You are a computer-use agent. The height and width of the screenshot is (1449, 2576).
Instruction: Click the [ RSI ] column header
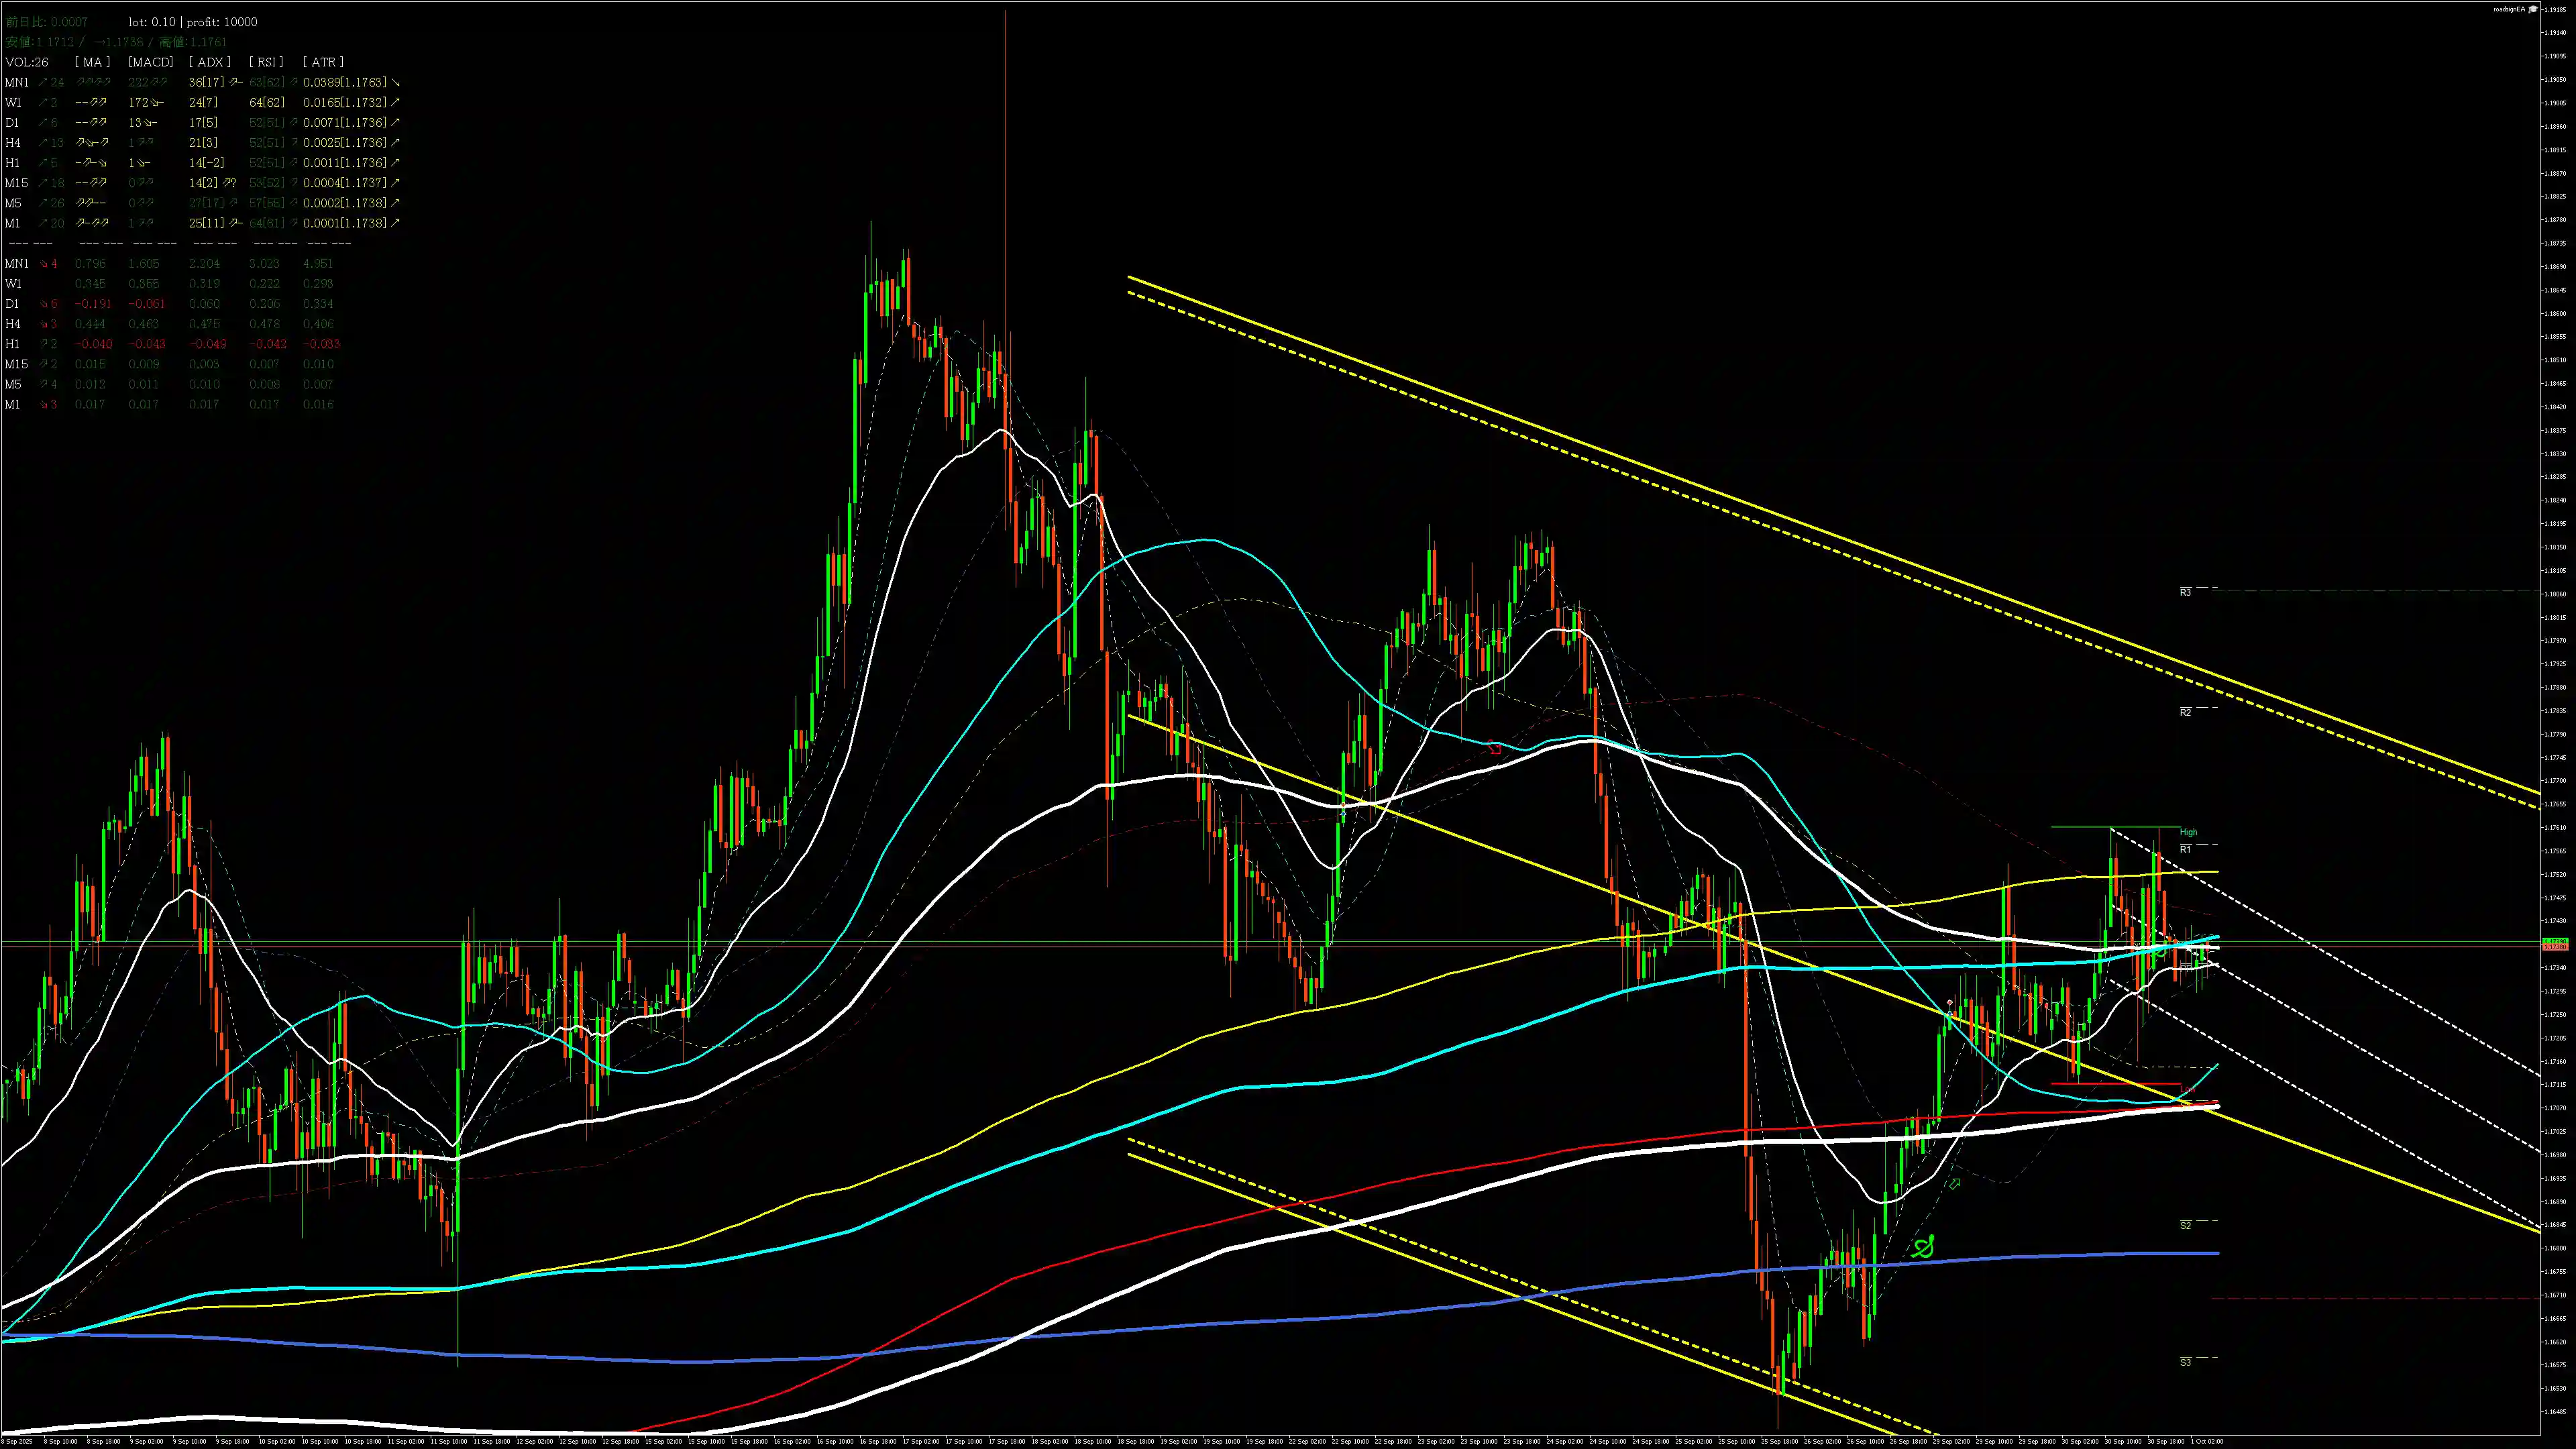(266, 62)
